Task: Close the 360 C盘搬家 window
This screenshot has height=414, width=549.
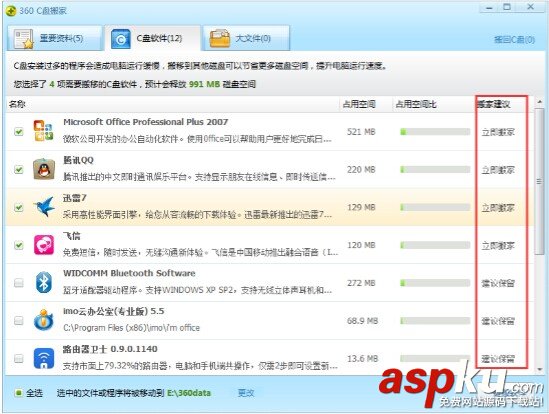Action: 530,7
